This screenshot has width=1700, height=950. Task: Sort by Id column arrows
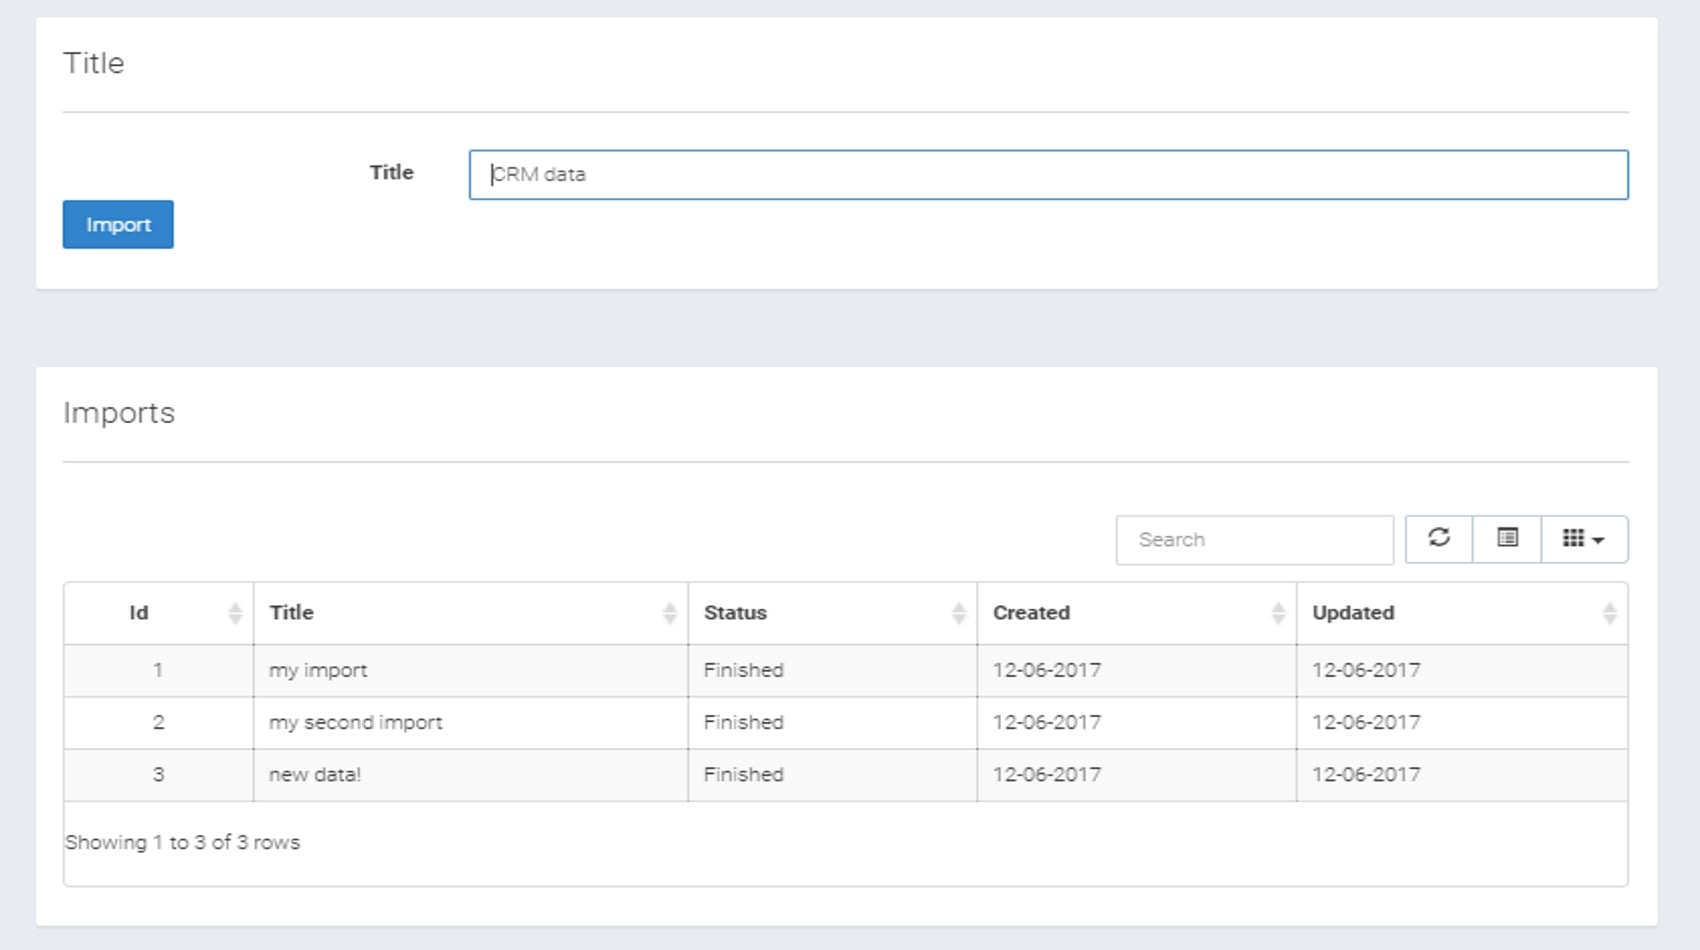pyautogui.click(x=235, y=613)
